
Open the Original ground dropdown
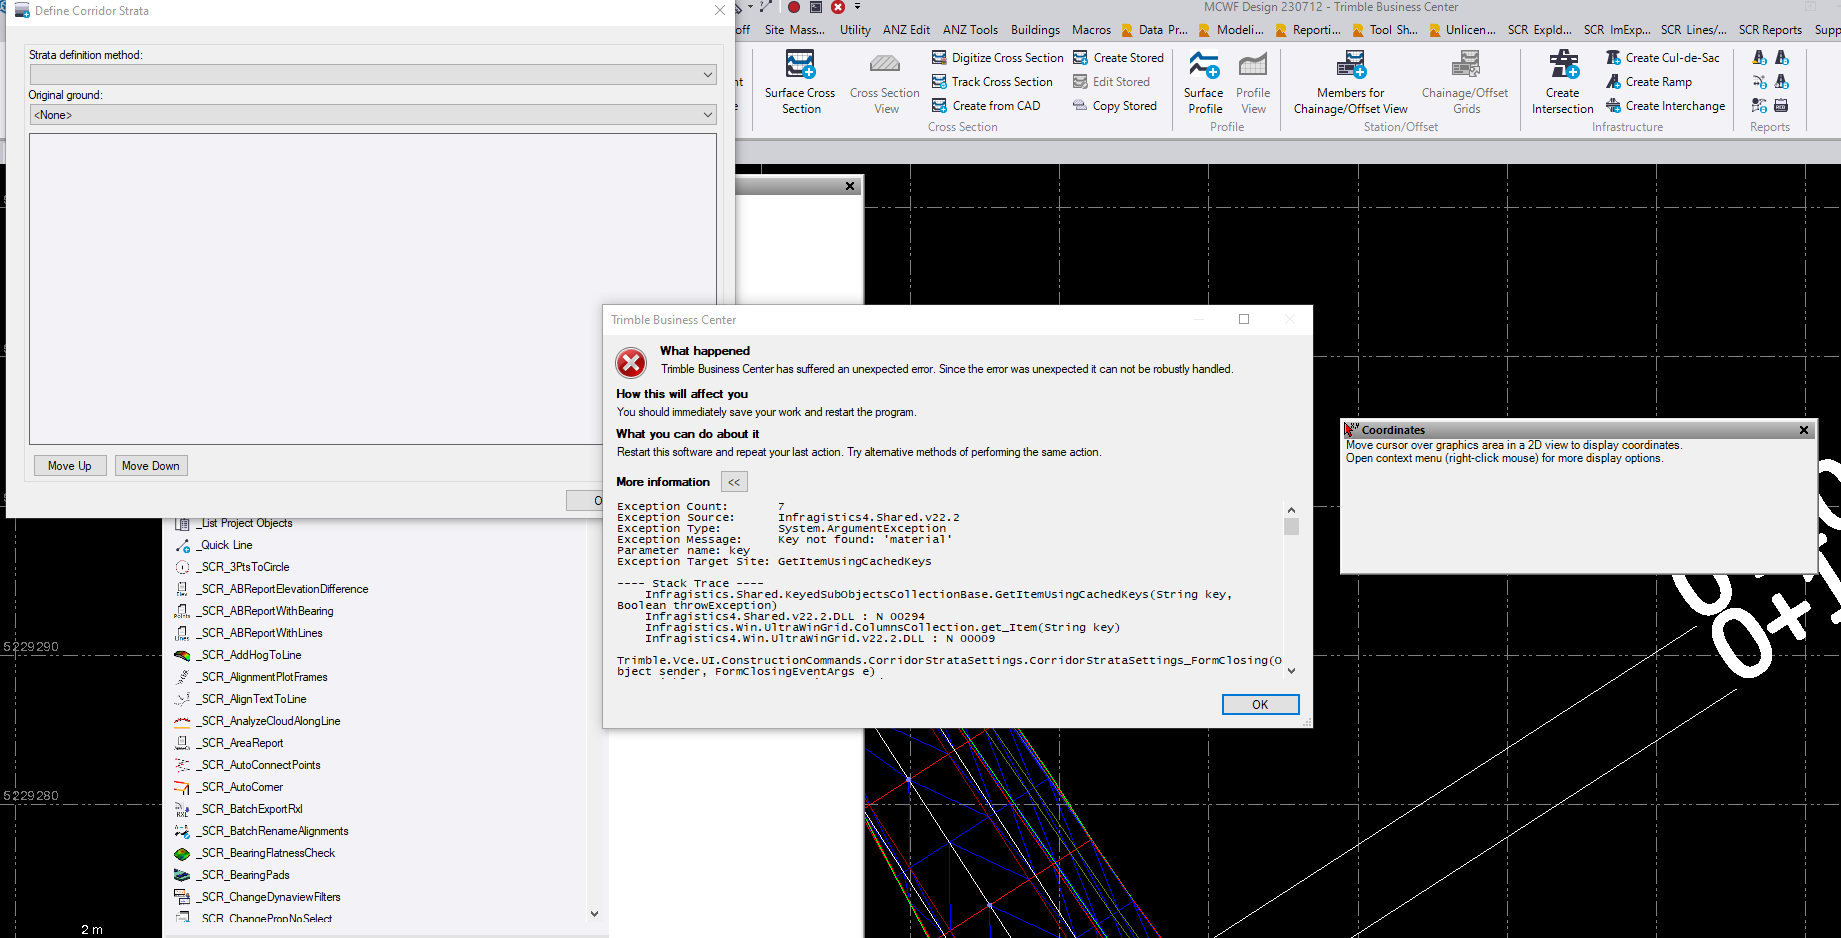373,115
